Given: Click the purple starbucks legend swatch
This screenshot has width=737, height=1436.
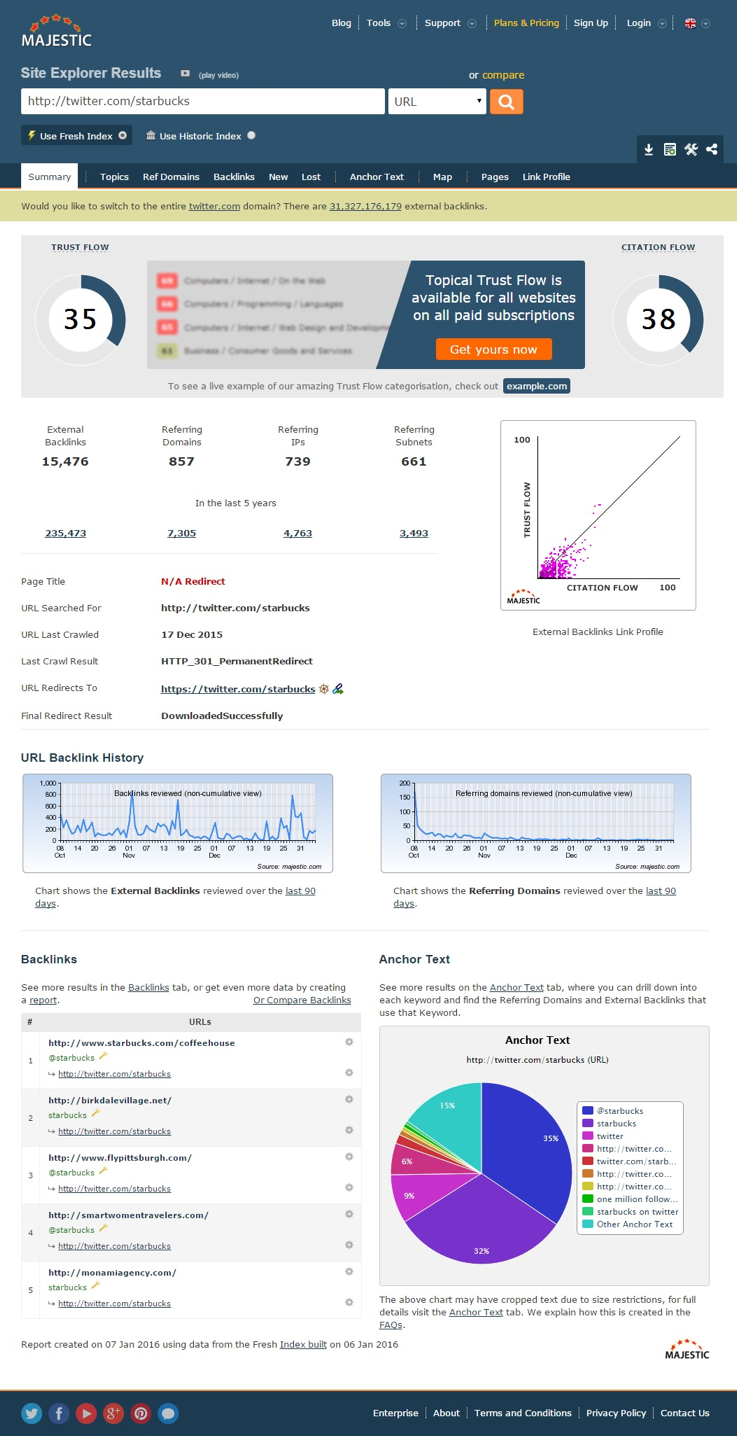Looking at the screenshot, I should point(588,1123).
